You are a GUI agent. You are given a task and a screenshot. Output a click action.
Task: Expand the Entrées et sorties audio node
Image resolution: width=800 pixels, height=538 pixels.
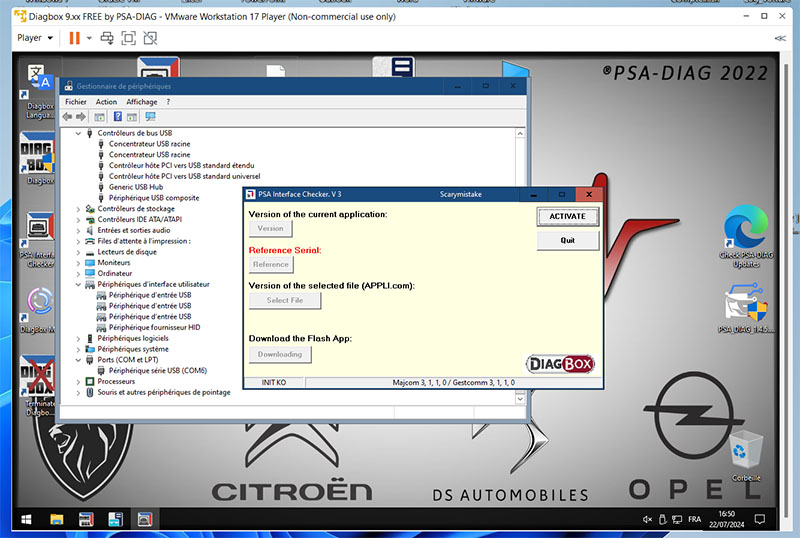click(x=78, y=230)
